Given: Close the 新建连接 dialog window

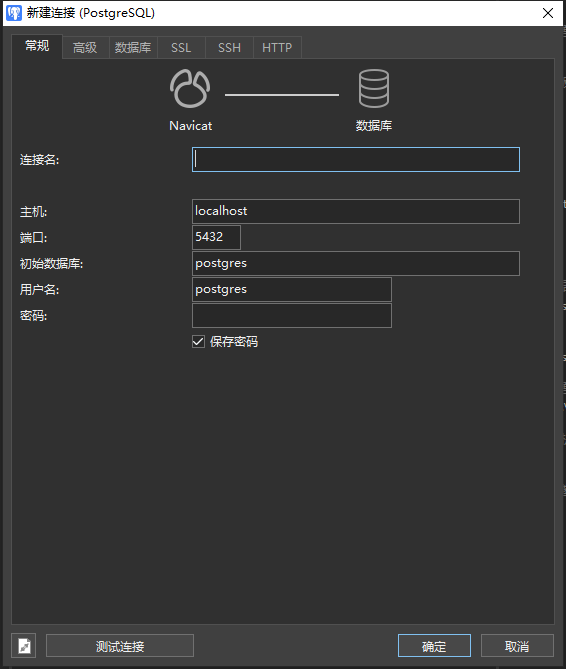Looking at the screenshot, I should coord(548,13).
